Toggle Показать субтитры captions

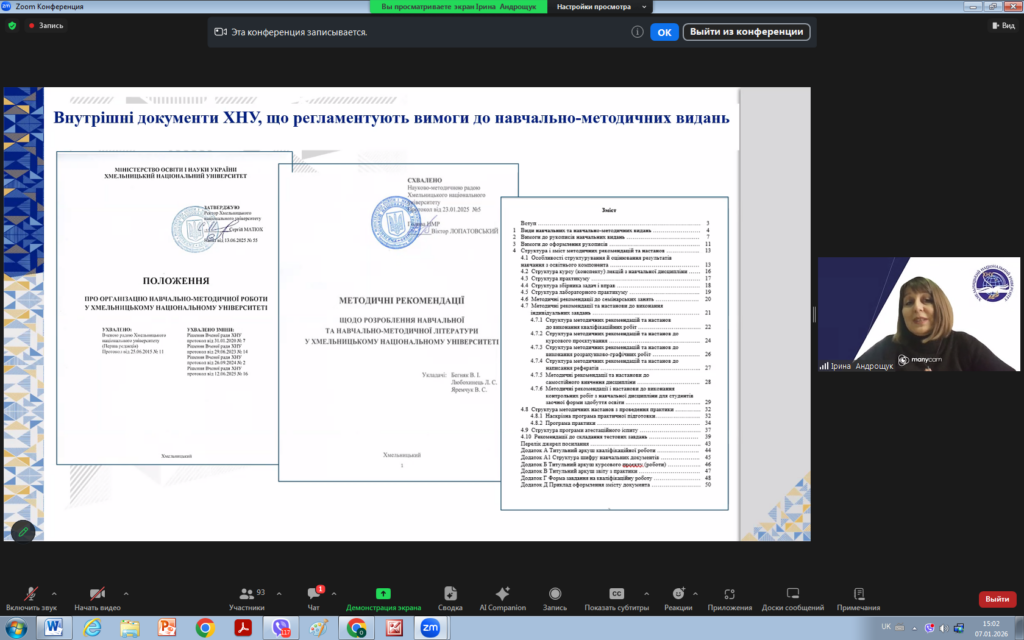[x=618, y=598]
